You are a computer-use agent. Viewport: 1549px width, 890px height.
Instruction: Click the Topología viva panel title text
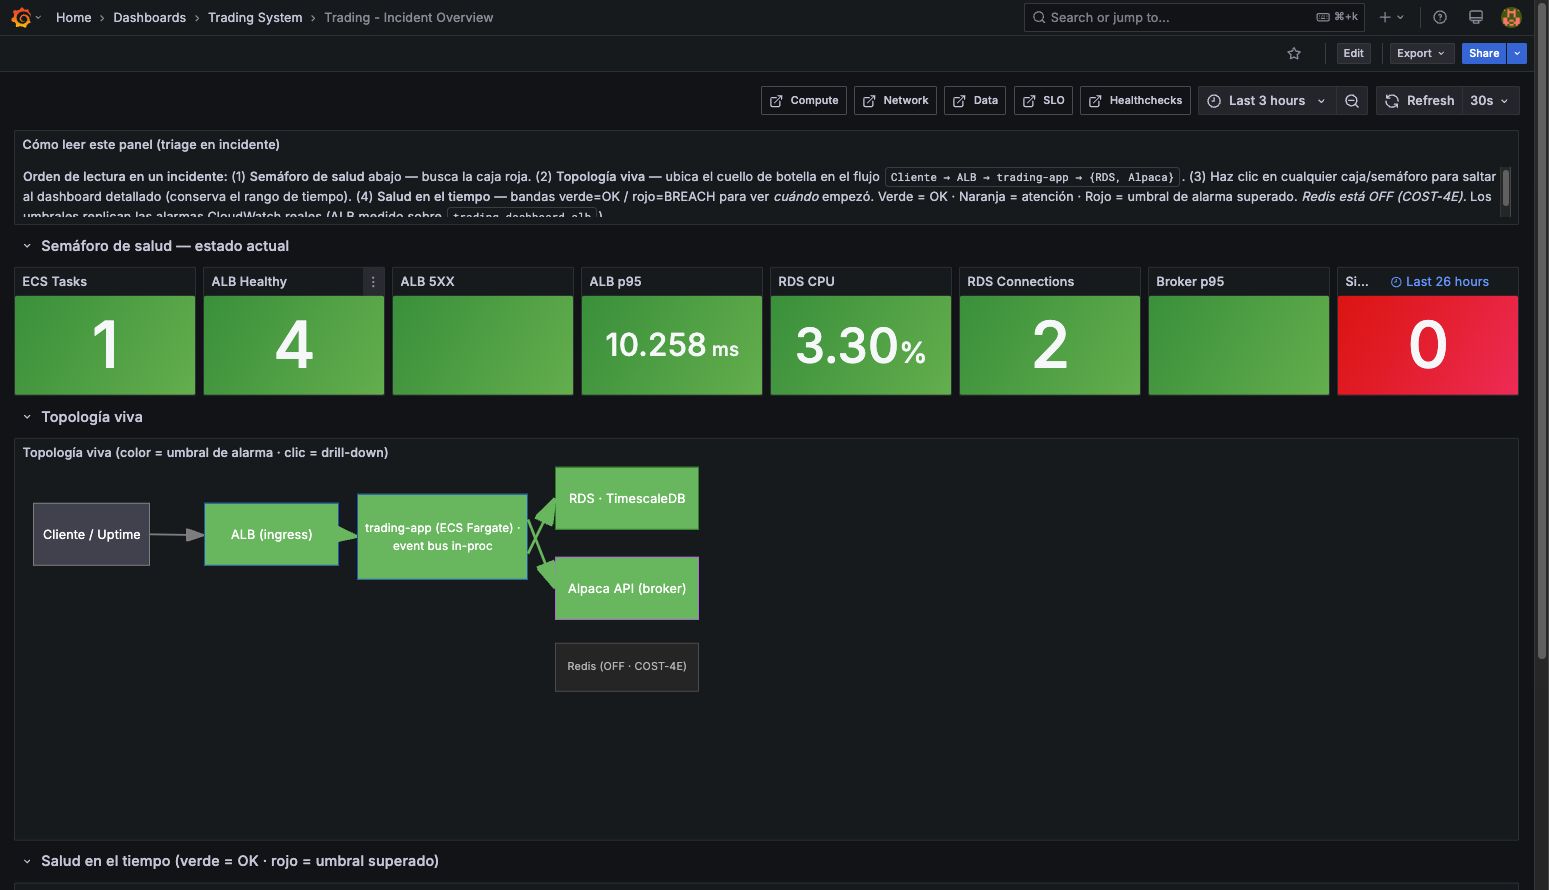206,453
